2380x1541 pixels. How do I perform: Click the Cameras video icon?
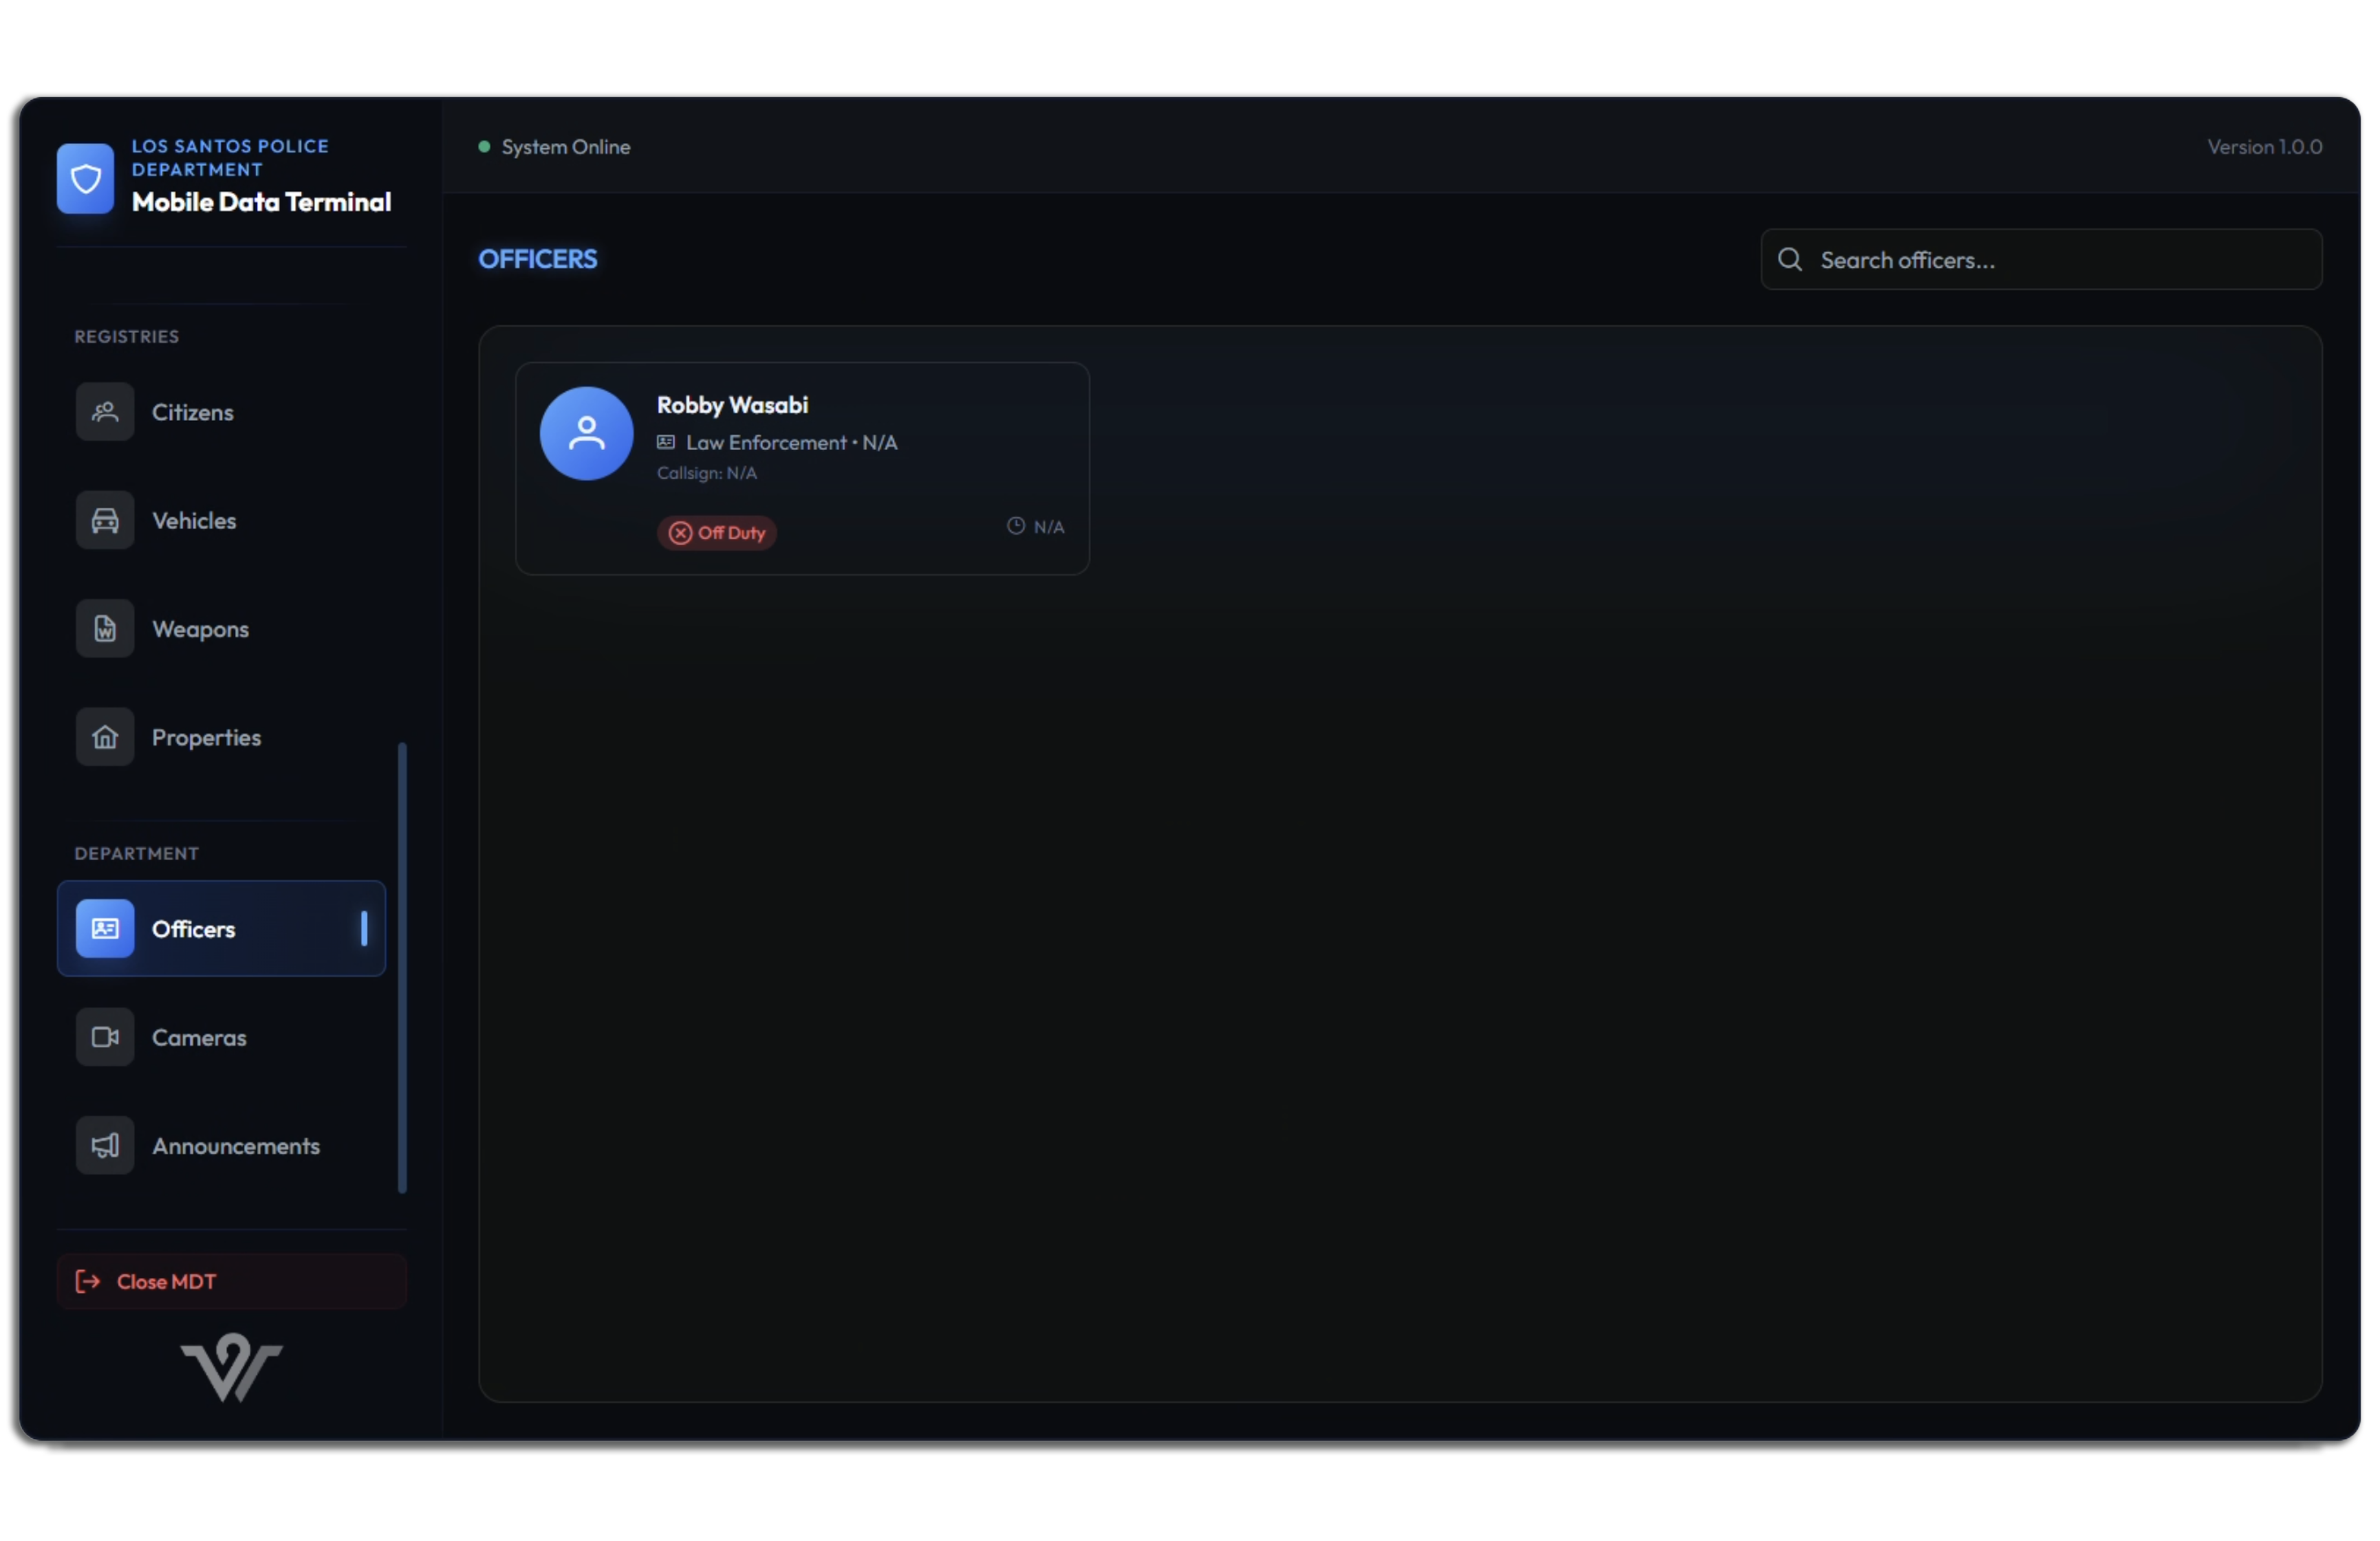105,1038
